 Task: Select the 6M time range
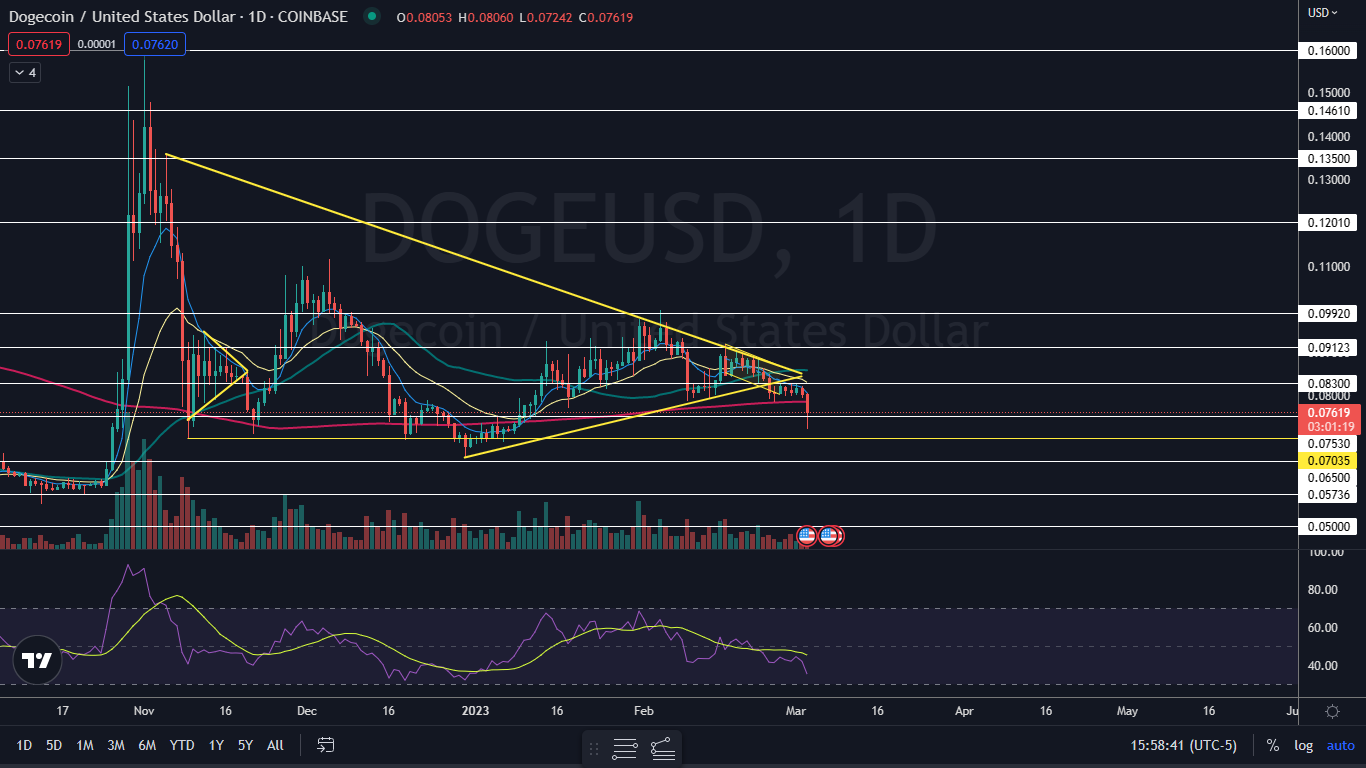(147, 745)
